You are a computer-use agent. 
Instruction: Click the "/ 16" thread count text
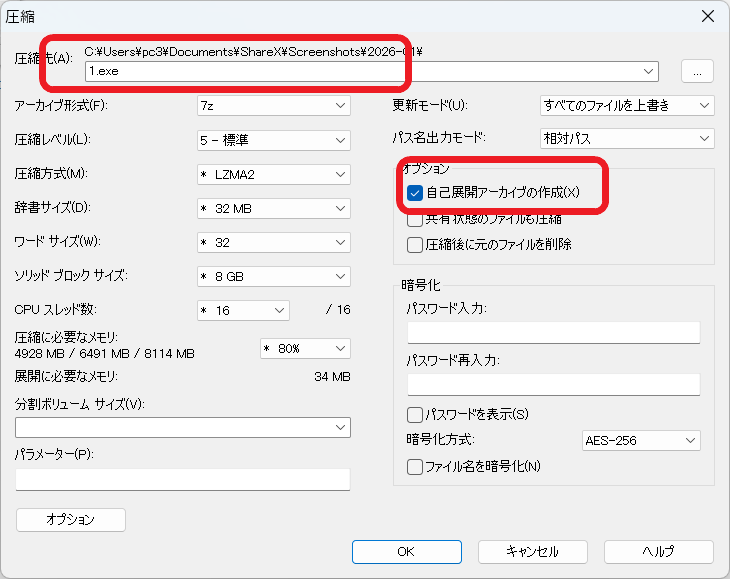point(338,310)
